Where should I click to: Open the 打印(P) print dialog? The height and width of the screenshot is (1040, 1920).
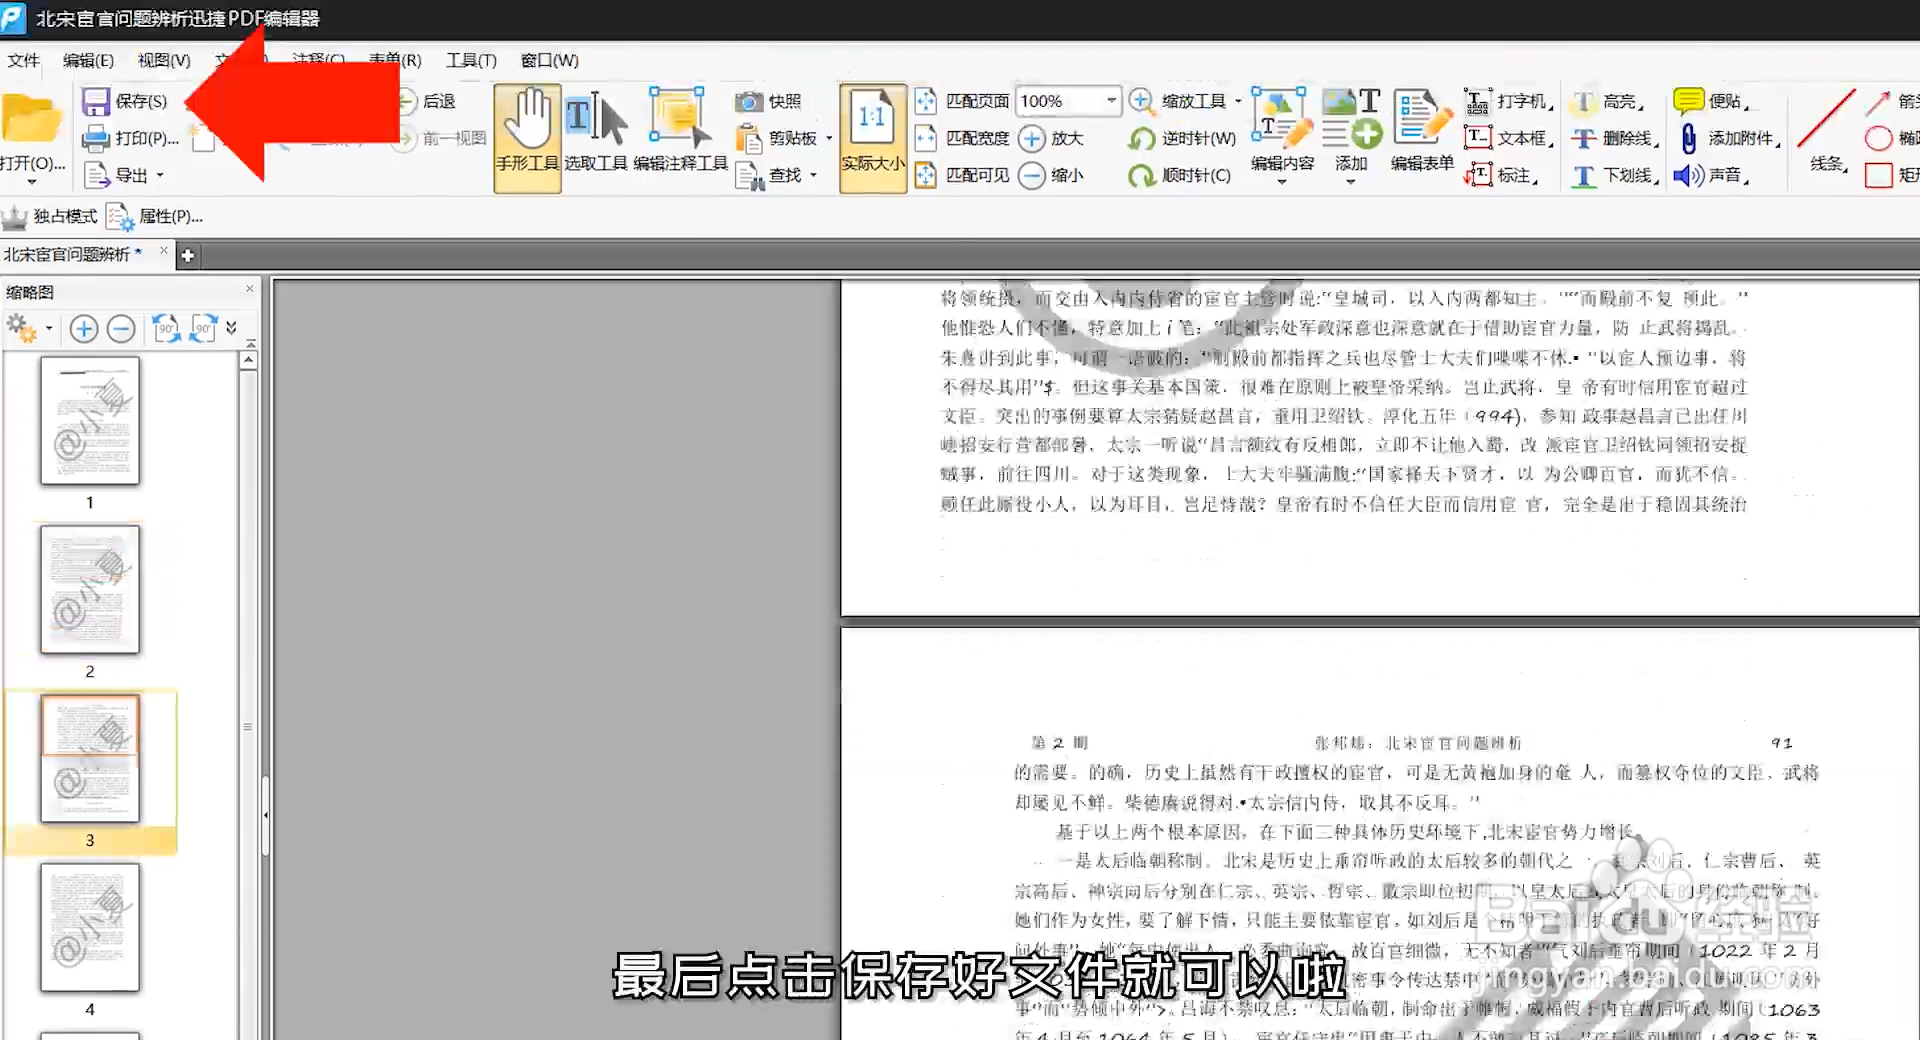pos(131,138)
